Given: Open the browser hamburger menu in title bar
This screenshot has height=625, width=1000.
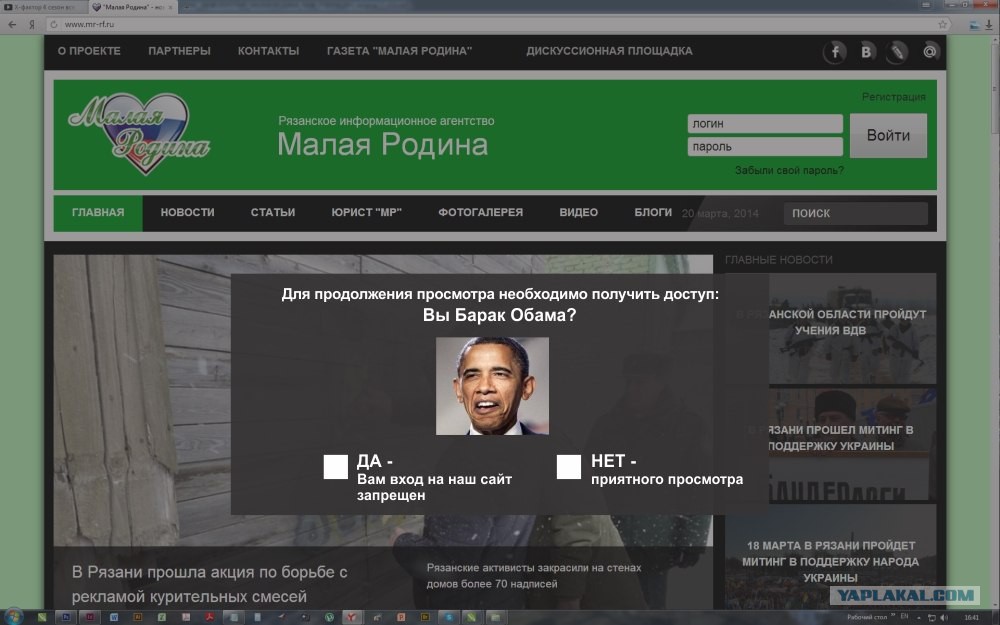Looking at the screenshot, I should click(926, 4).
